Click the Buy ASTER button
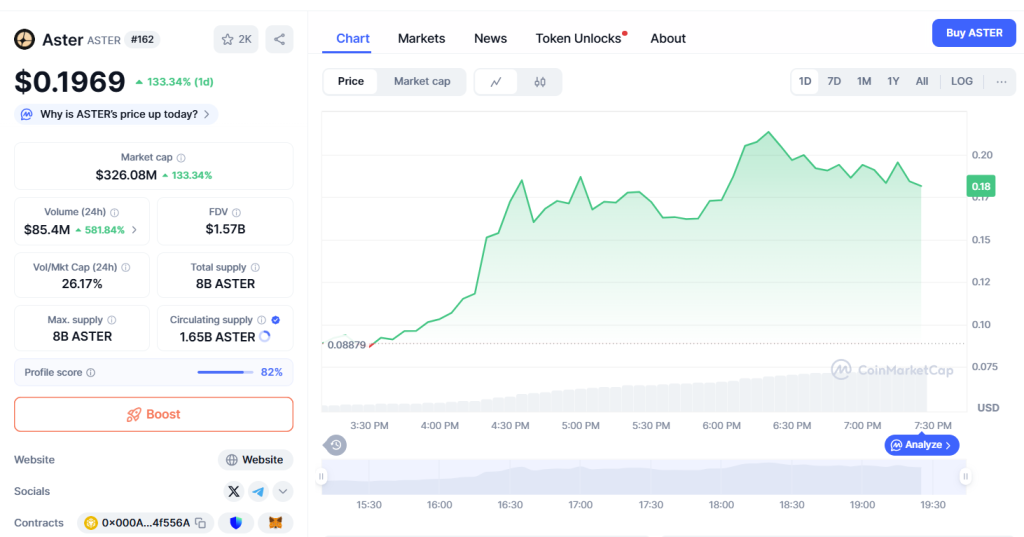1024x537 pixels. (973, 33)
